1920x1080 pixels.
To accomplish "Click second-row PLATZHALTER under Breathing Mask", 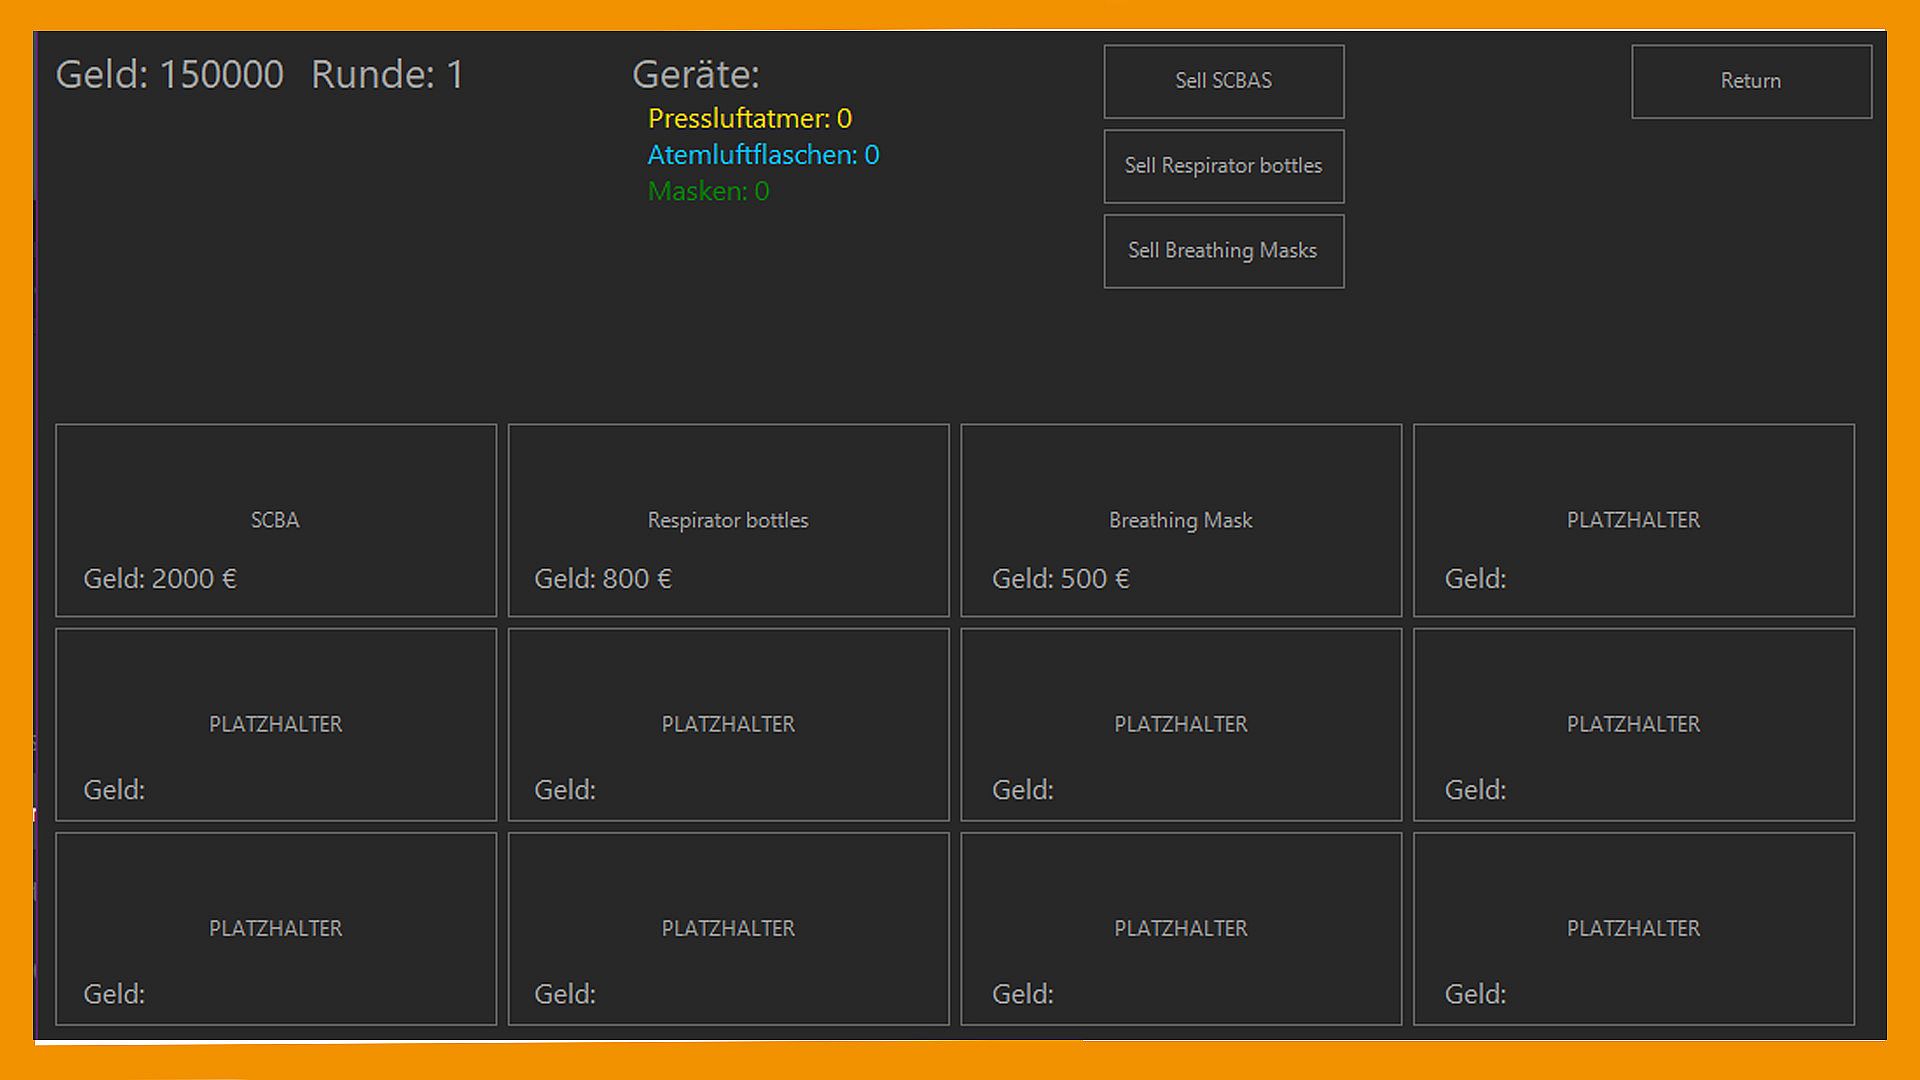I will click(x=1180, y=724).
